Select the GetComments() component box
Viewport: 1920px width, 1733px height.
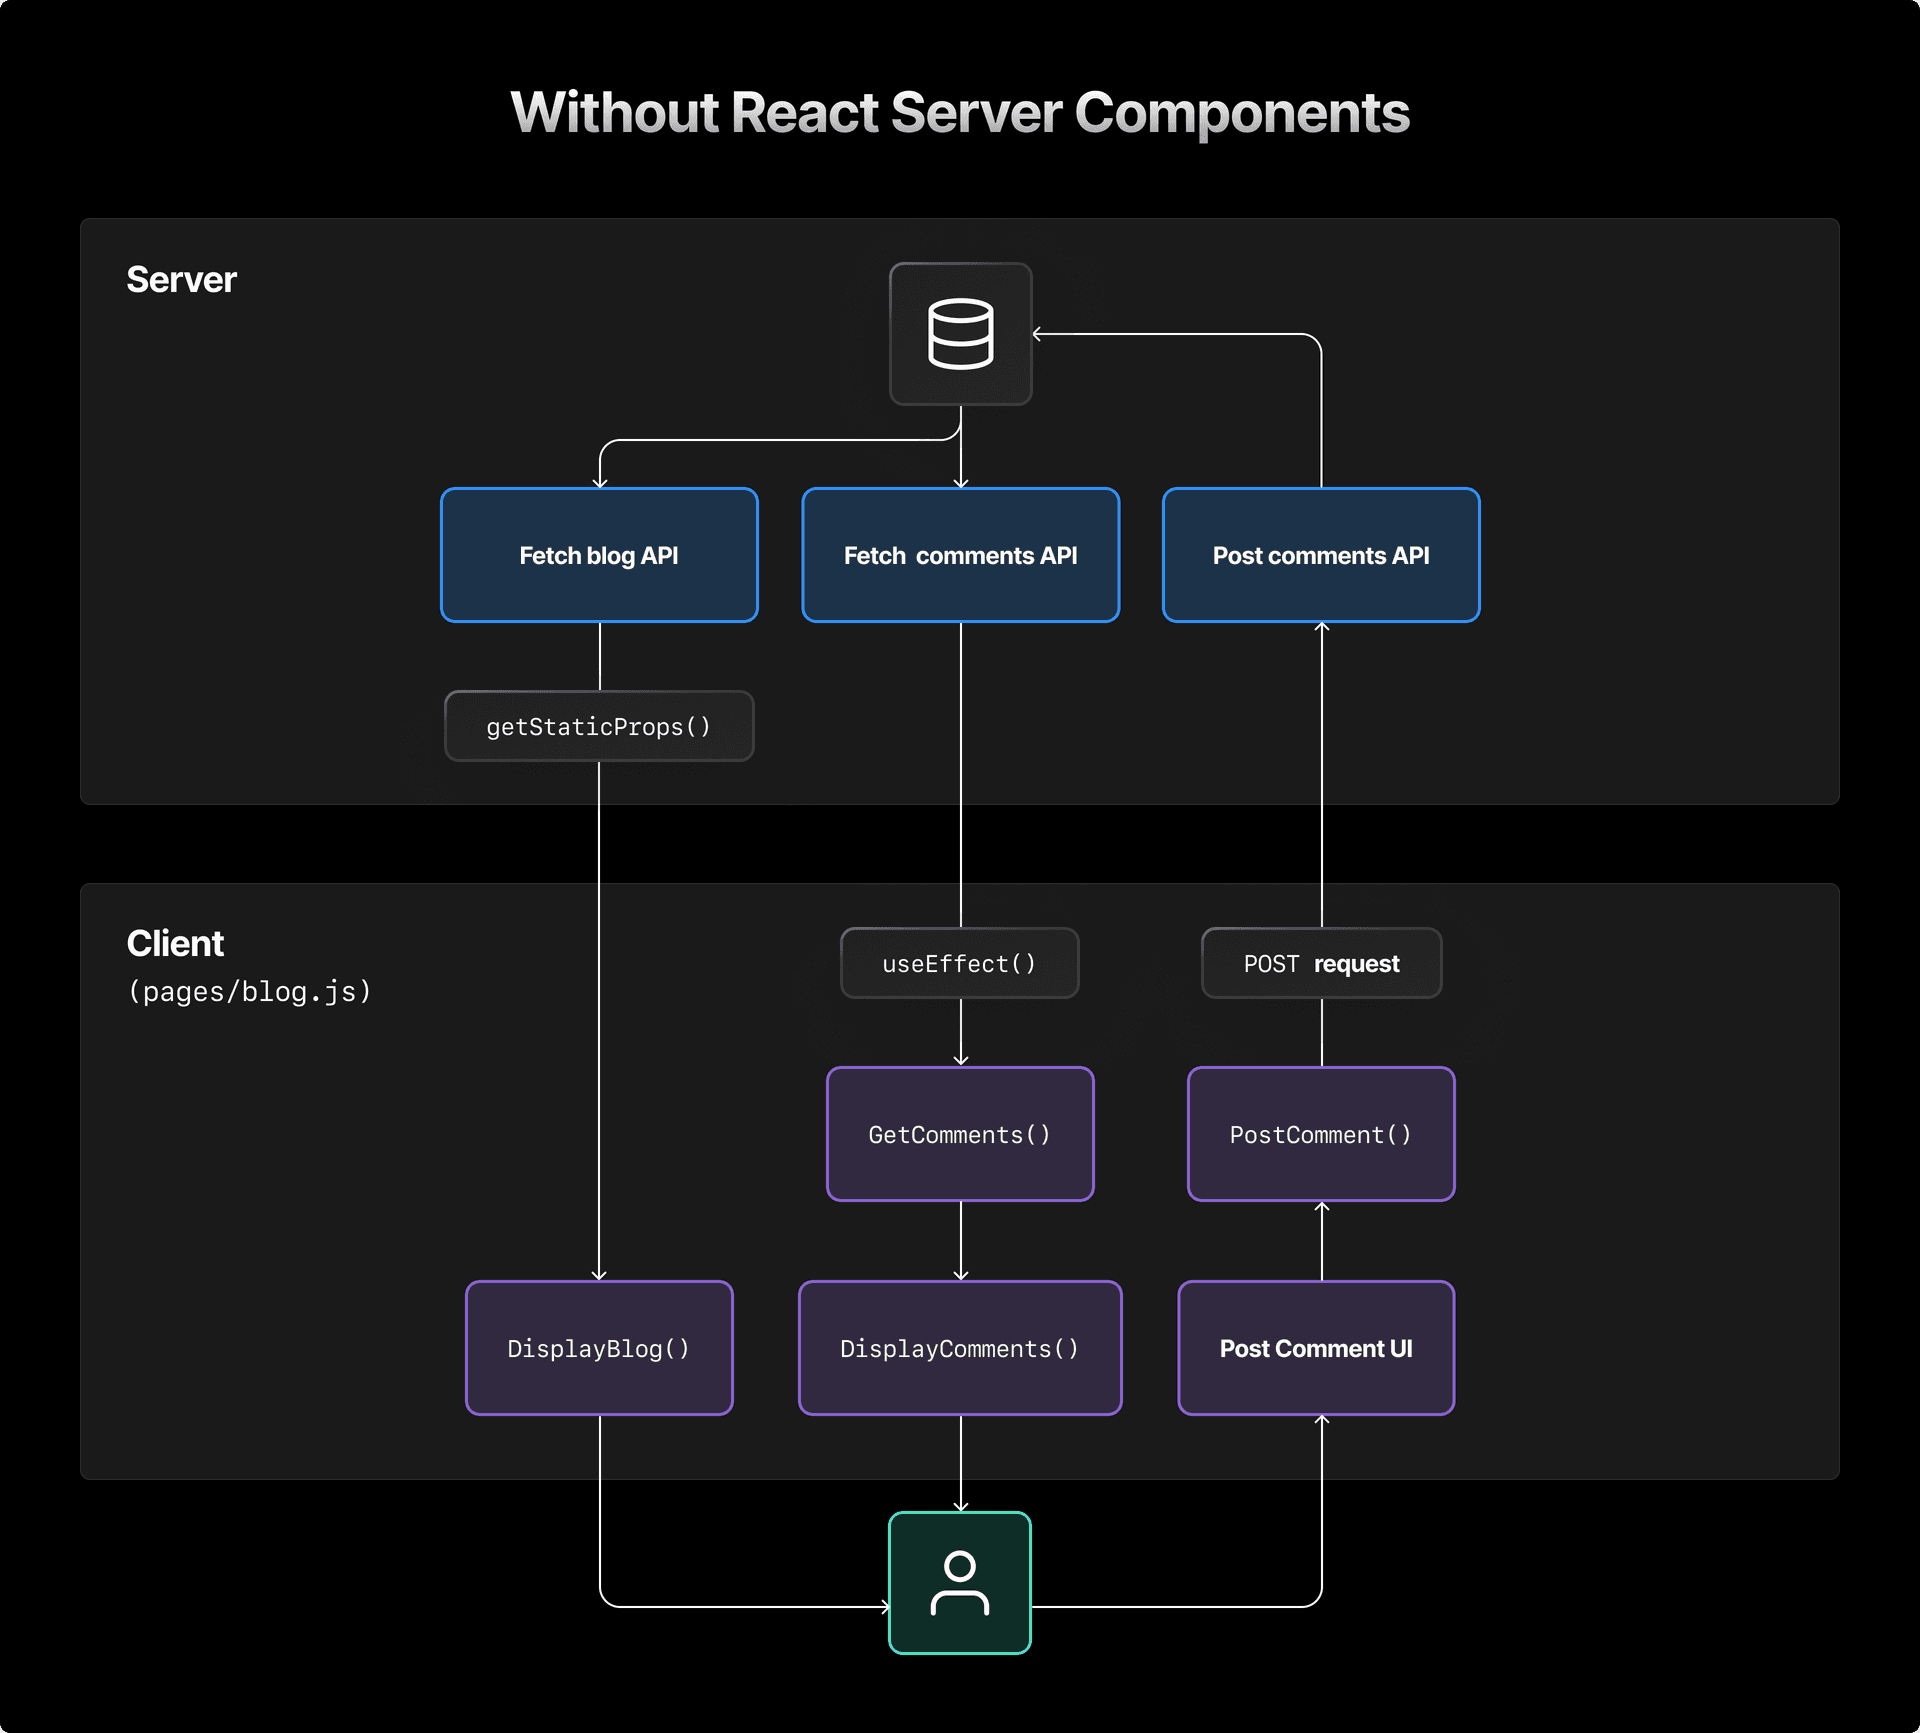point(959,1134)
